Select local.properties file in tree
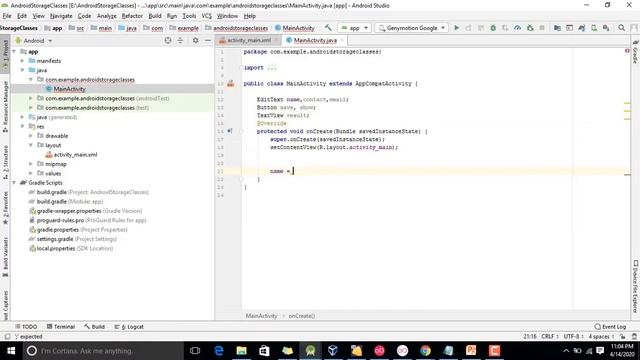 [x=71, y=249]
